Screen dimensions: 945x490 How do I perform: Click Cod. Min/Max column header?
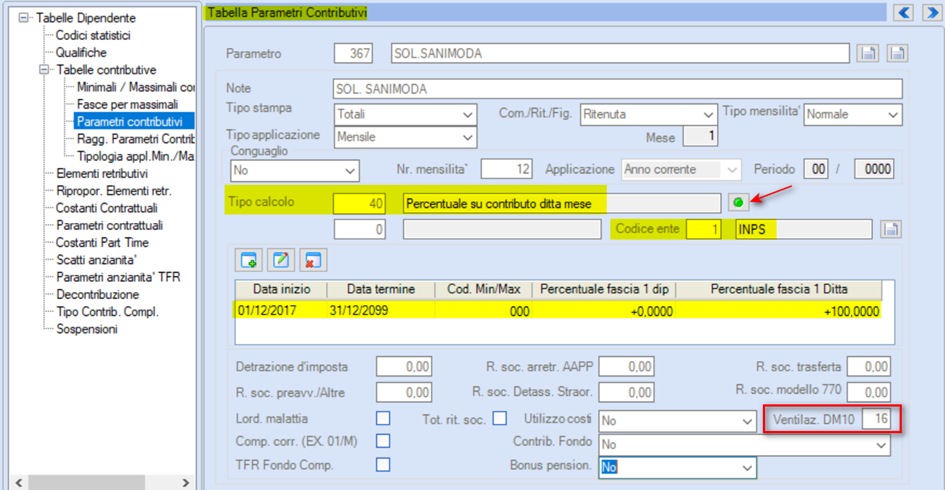pos(483,289)
